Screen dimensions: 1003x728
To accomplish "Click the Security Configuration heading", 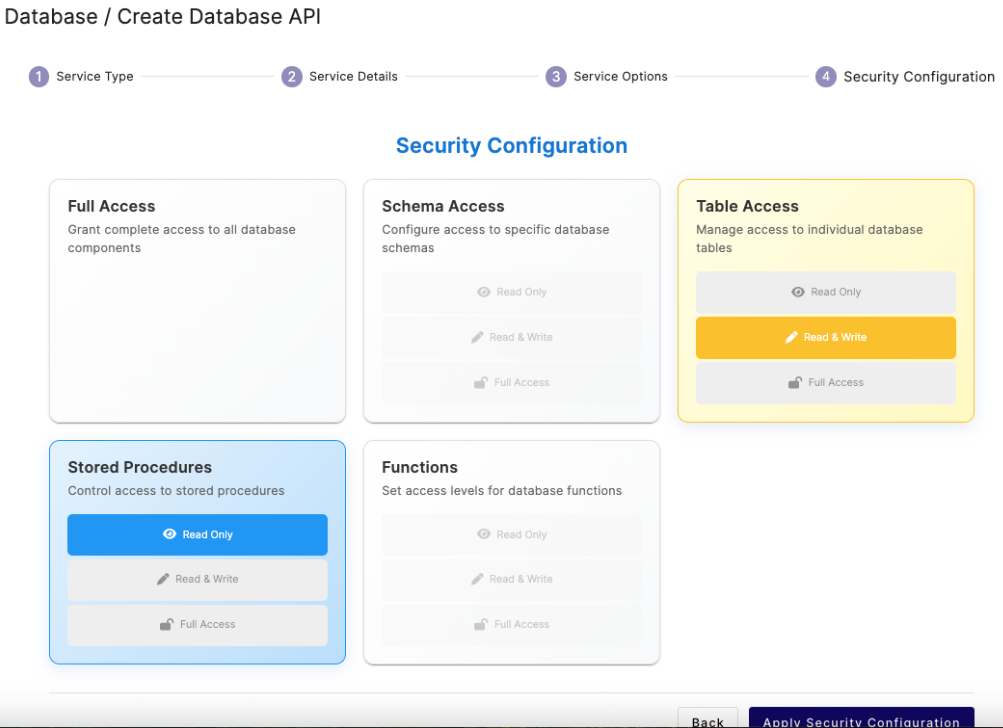I will pyautogui.click(x=511, y=145).
